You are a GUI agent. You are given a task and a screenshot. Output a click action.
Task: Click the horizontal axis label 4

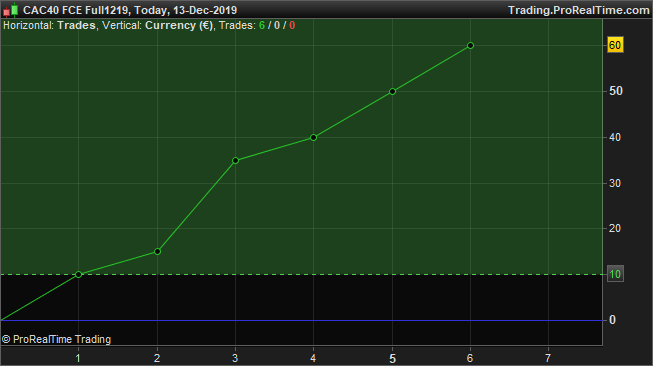(313, 358)
